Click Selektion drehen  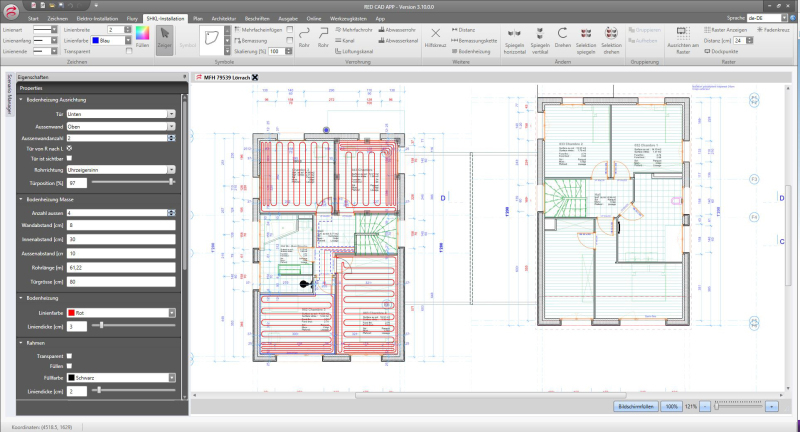pyautogui.click(x=611, y=41)
